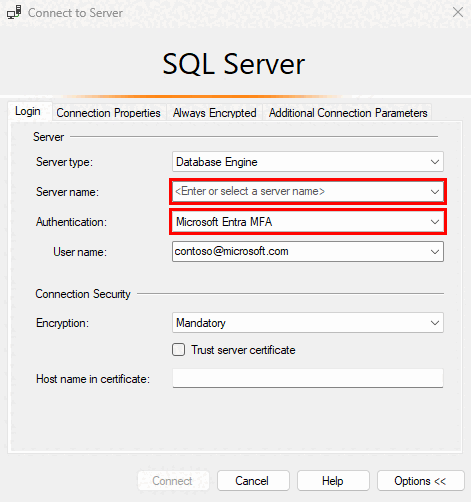Expand the Server type dropdown arrow
This screenshot has height=502, width=471.
pos(435,162)
